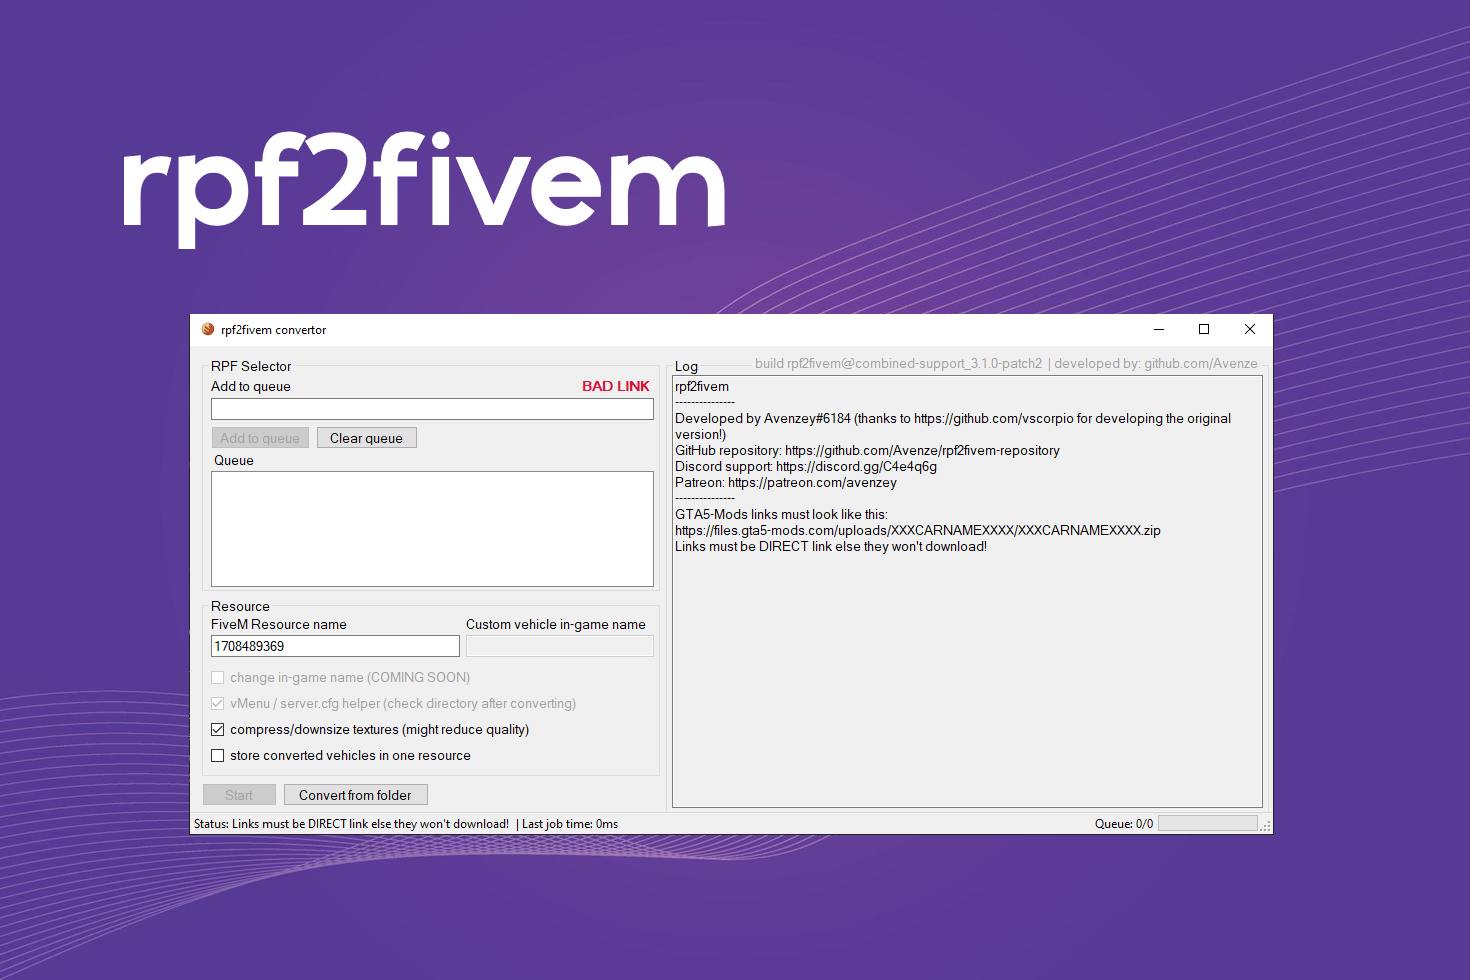Check "change in-game name (COMING SOON)"
This screenshot has width=1470, height=980.
[x=218, y=677]
